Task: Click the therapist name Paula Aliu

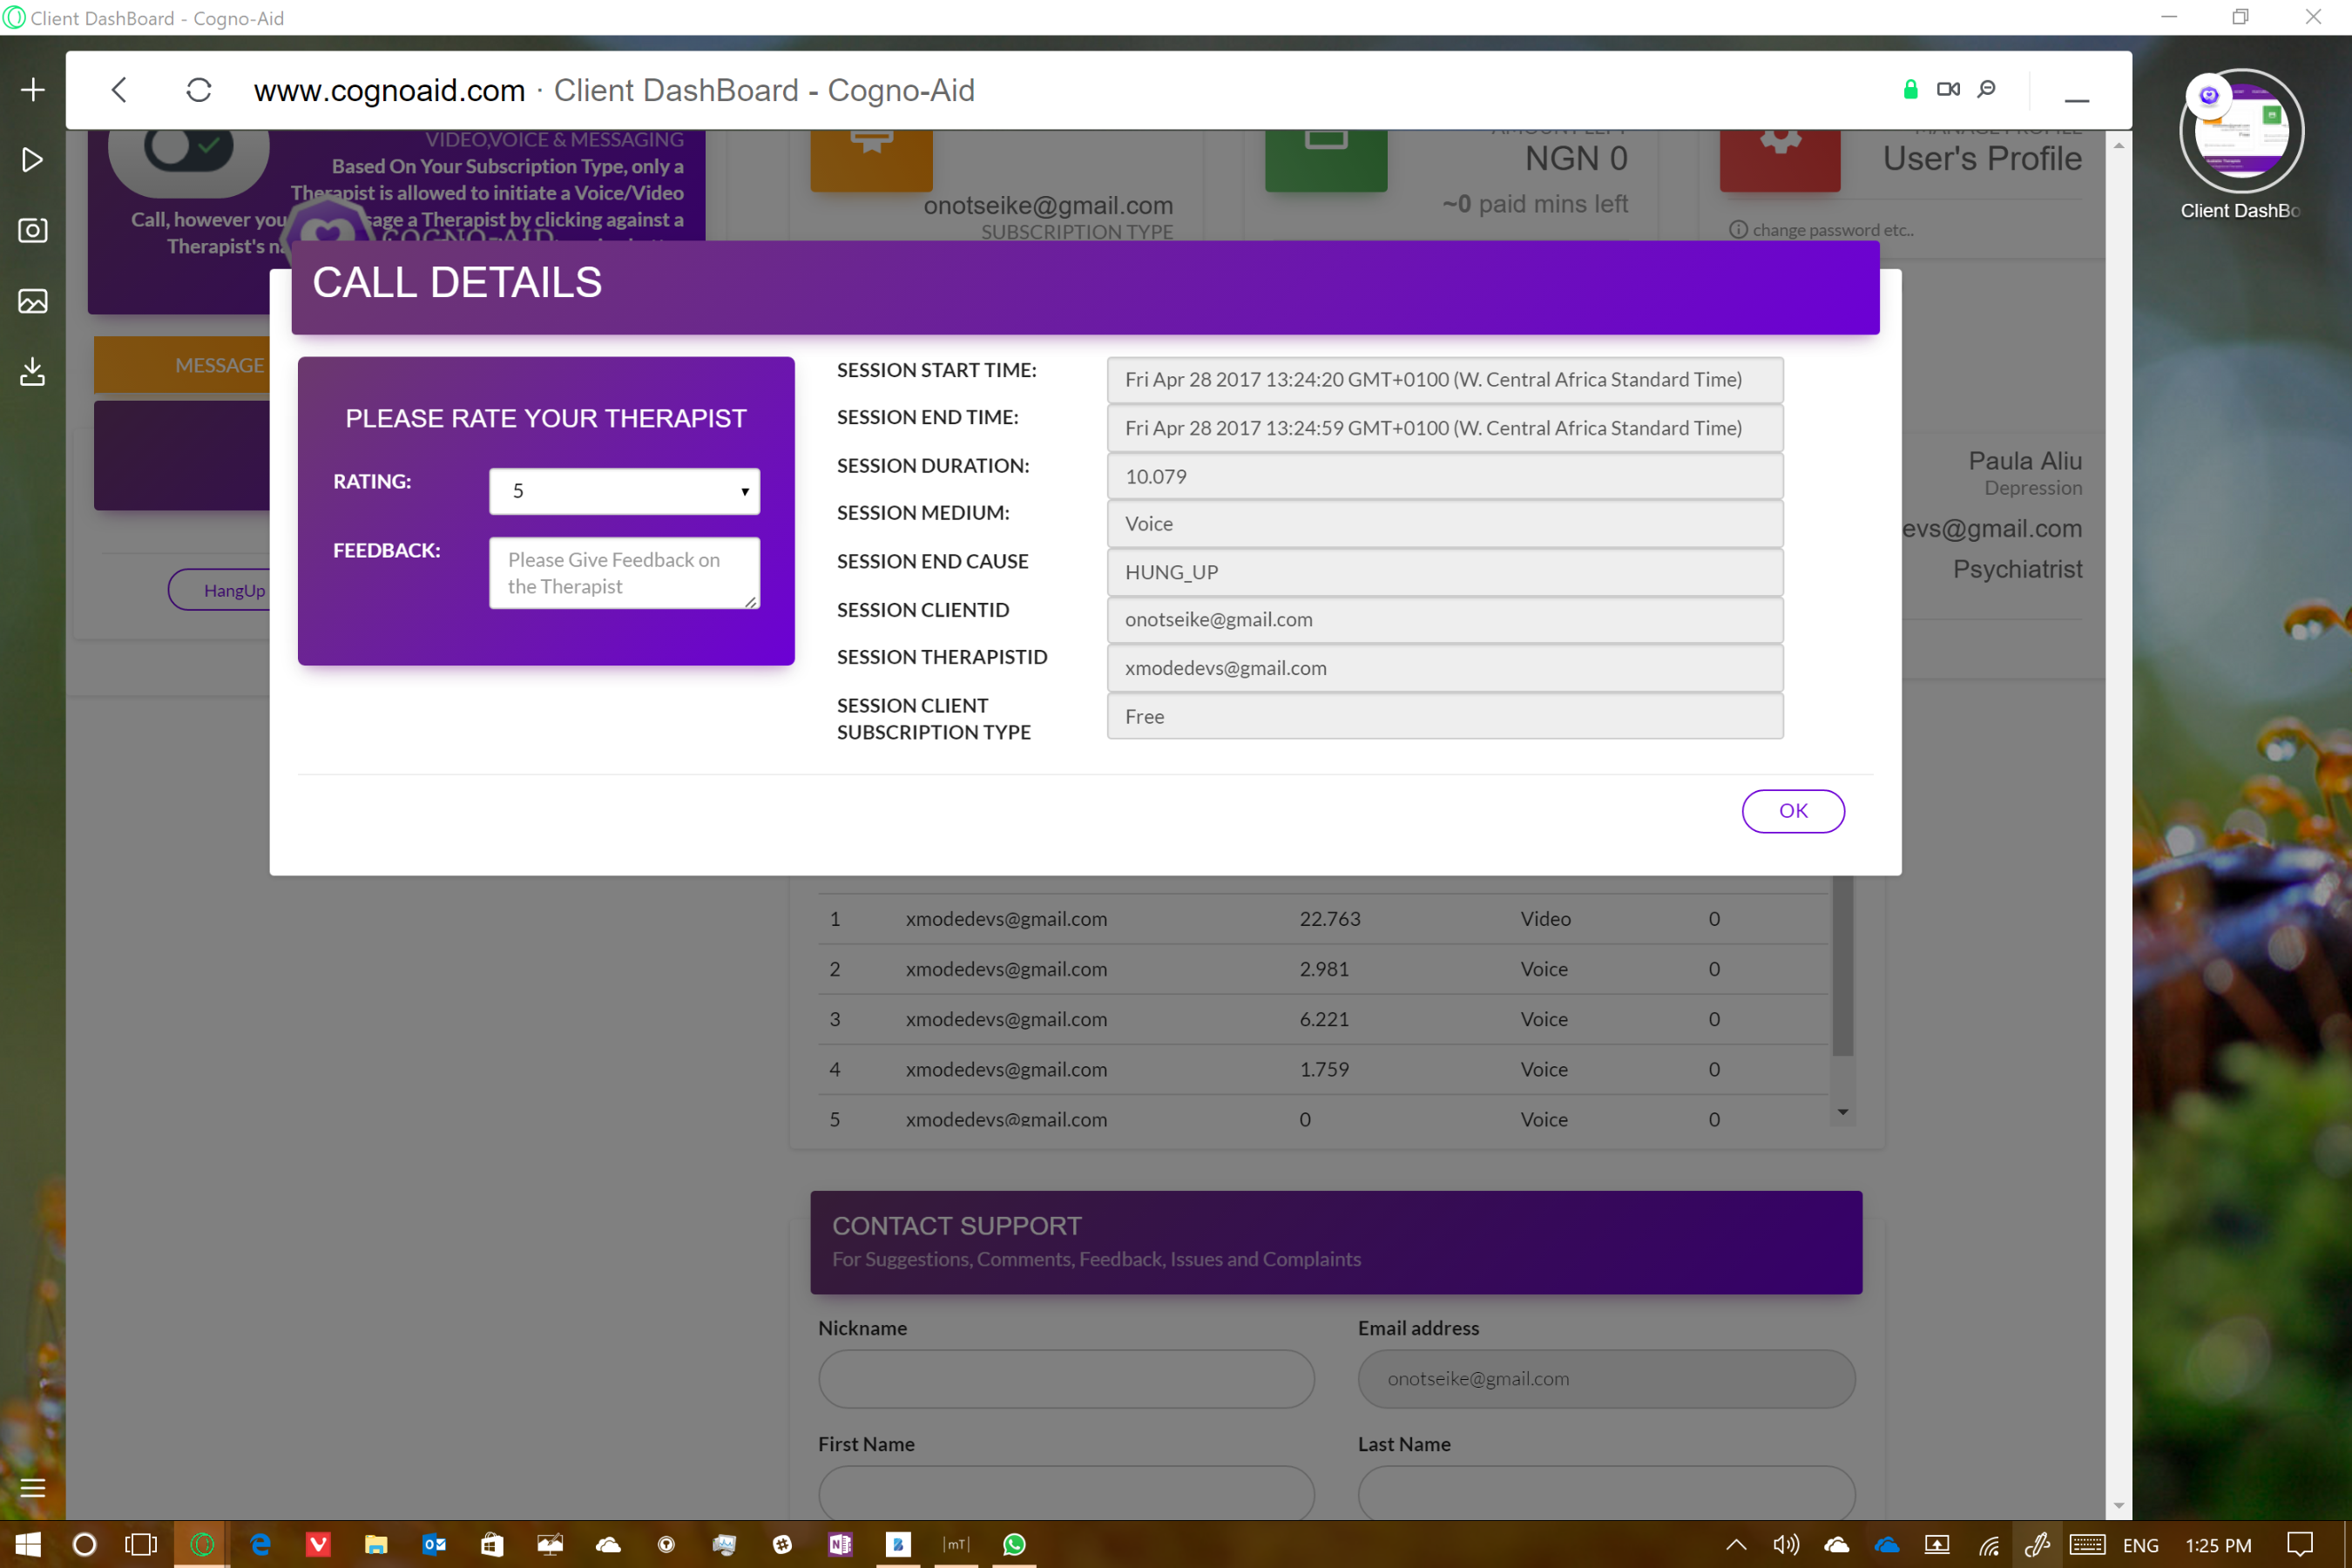Action: click(2025, 461)
